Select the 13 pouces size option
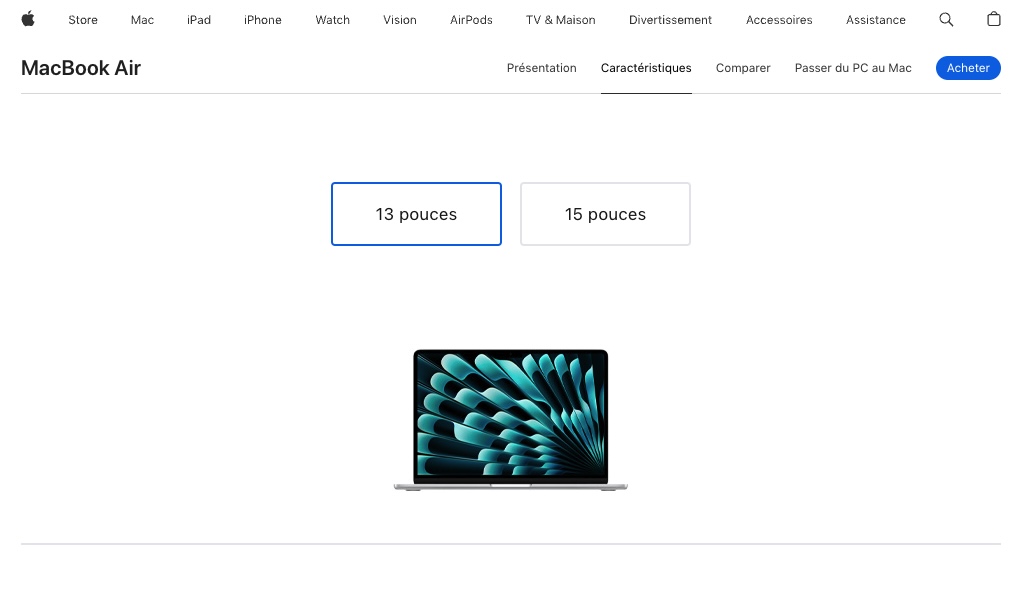The image size is (1032, 589). 416,214
